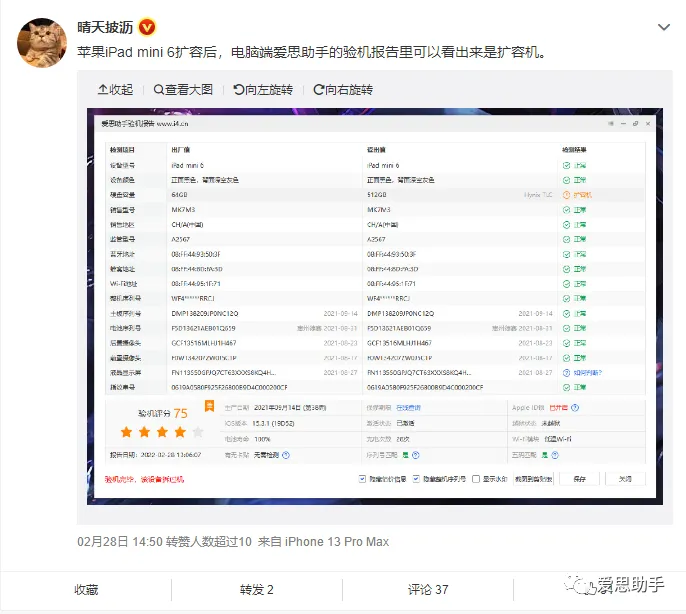The image size is (686, 614).
Task: Click the green check icon in 后置摄像头 row
Action: click(x=566, y=343)
